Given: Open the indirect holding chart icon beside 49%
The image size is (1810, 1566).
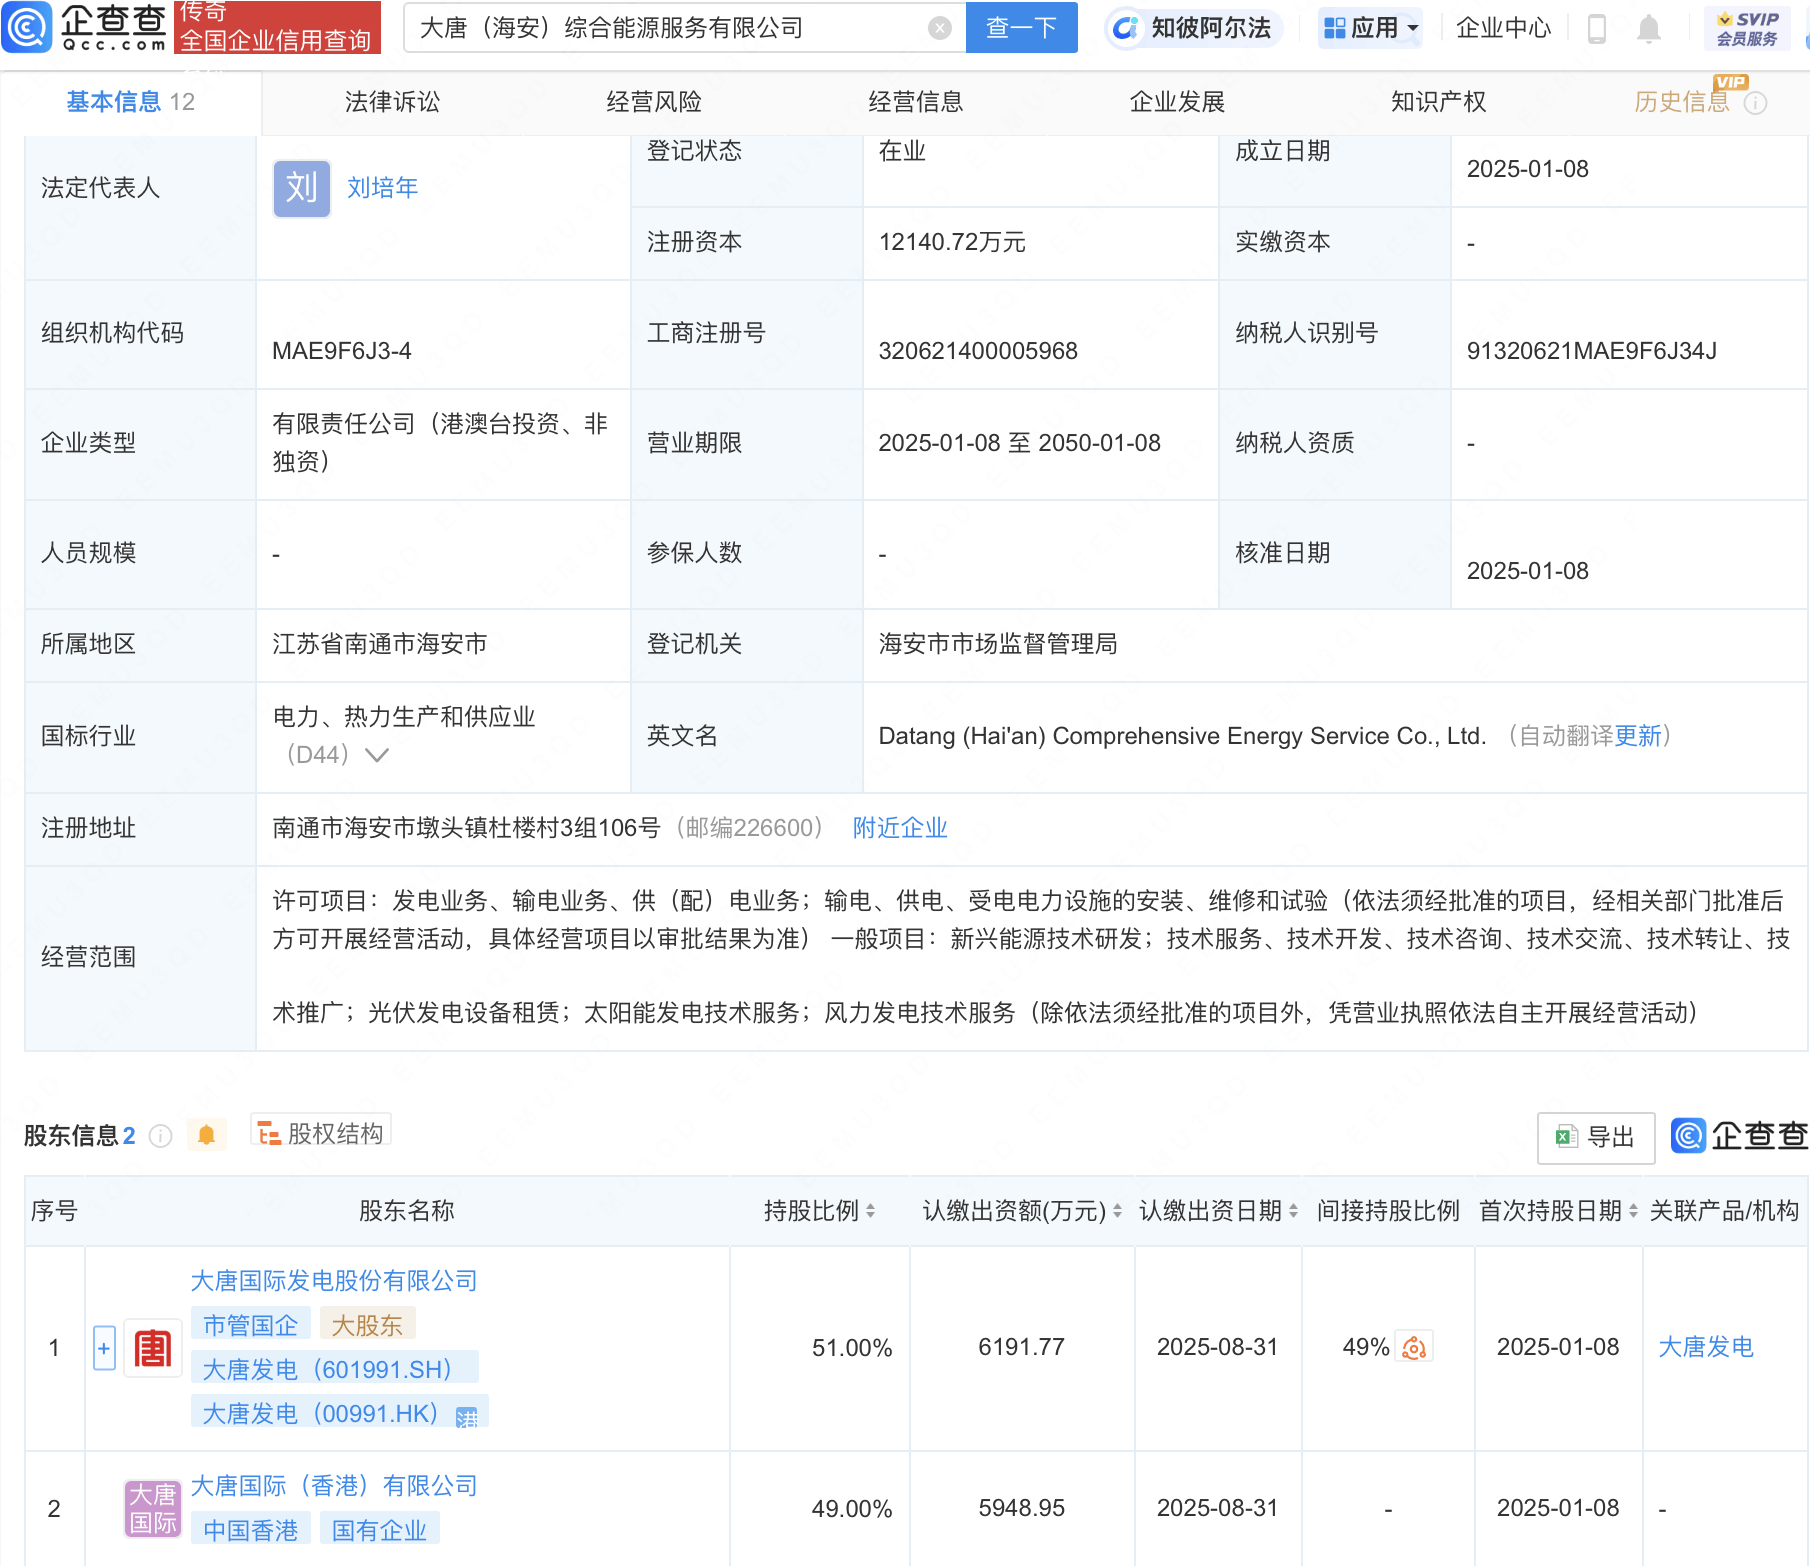Looking at the screenshot, I should 1414,1347.
